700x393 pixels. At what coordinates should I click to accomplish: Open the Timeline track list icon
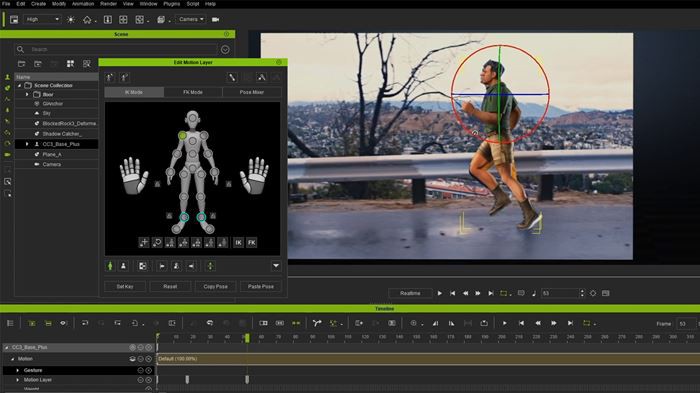click(x=10, y=323)
